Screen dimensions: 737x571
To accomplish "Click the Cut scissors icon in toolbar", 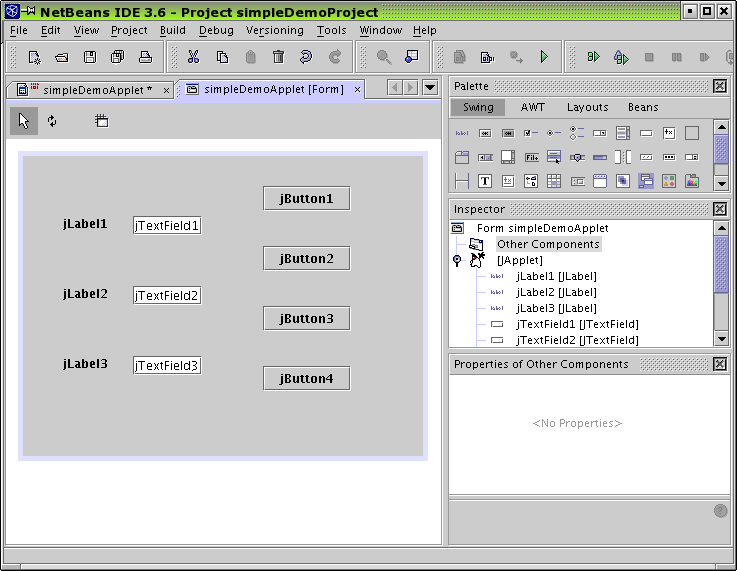I will [x=194, y=57].
